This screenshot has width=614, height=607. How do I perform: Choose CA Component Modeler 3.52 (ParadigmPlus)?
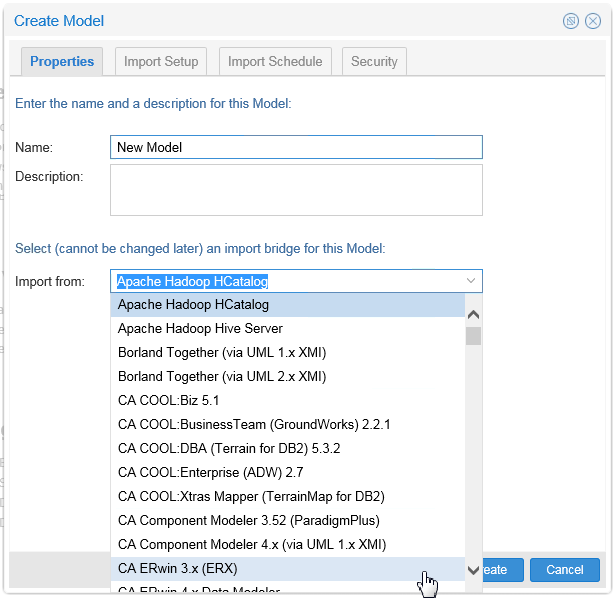248,520
